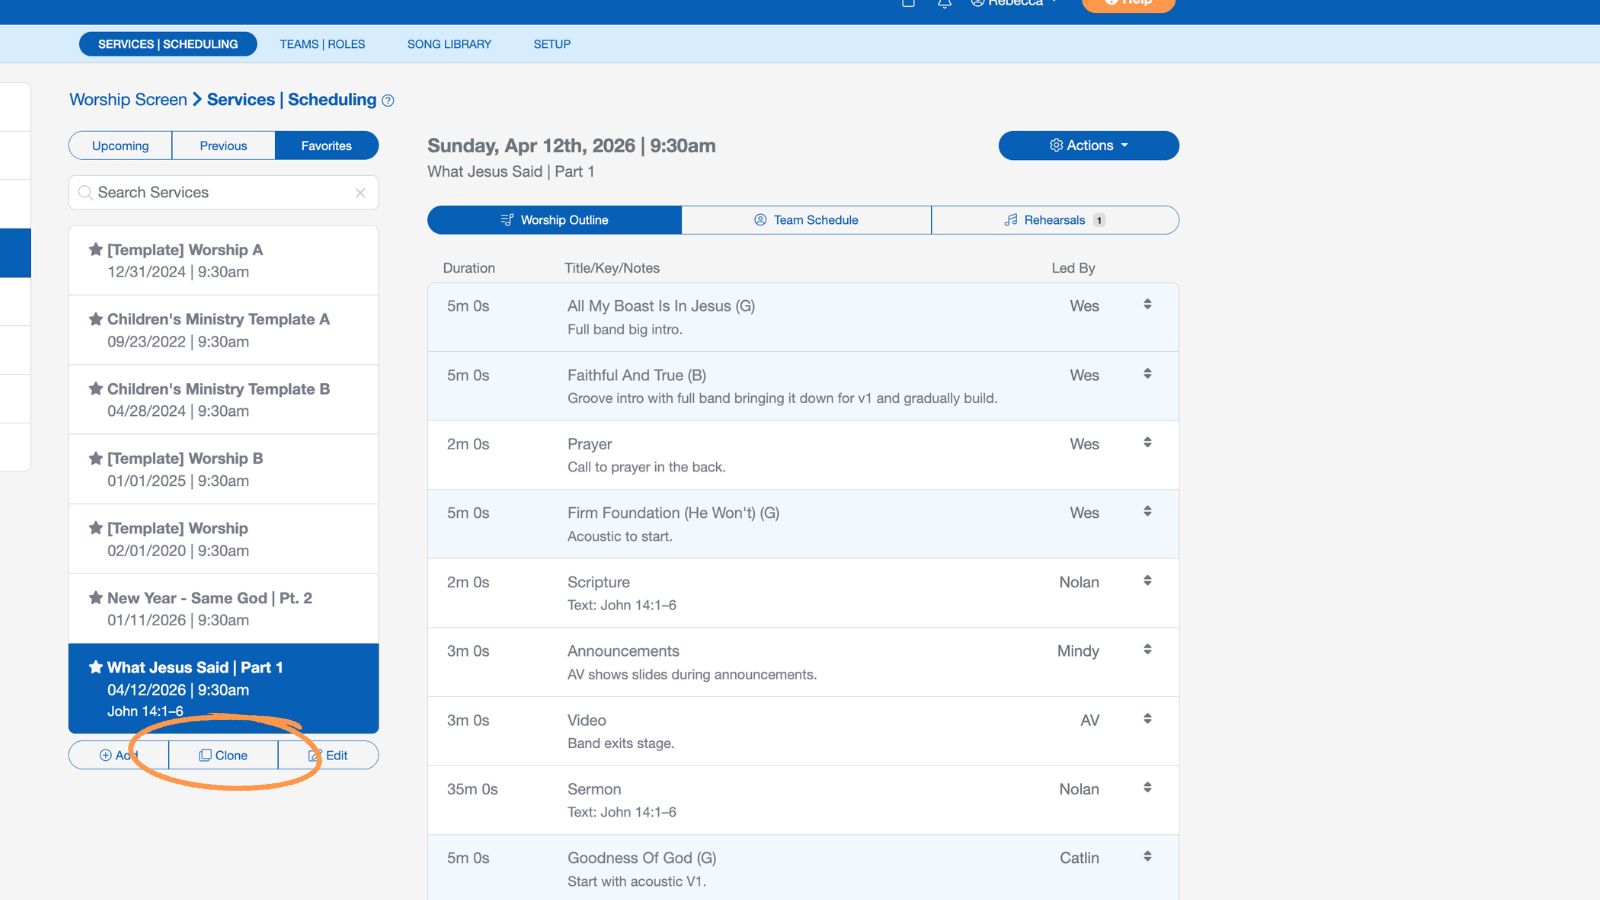Click the Worship Screen breadcrumb link
Screen dimensions: 1600x900
pyautogui.click(x=128, y=100)
